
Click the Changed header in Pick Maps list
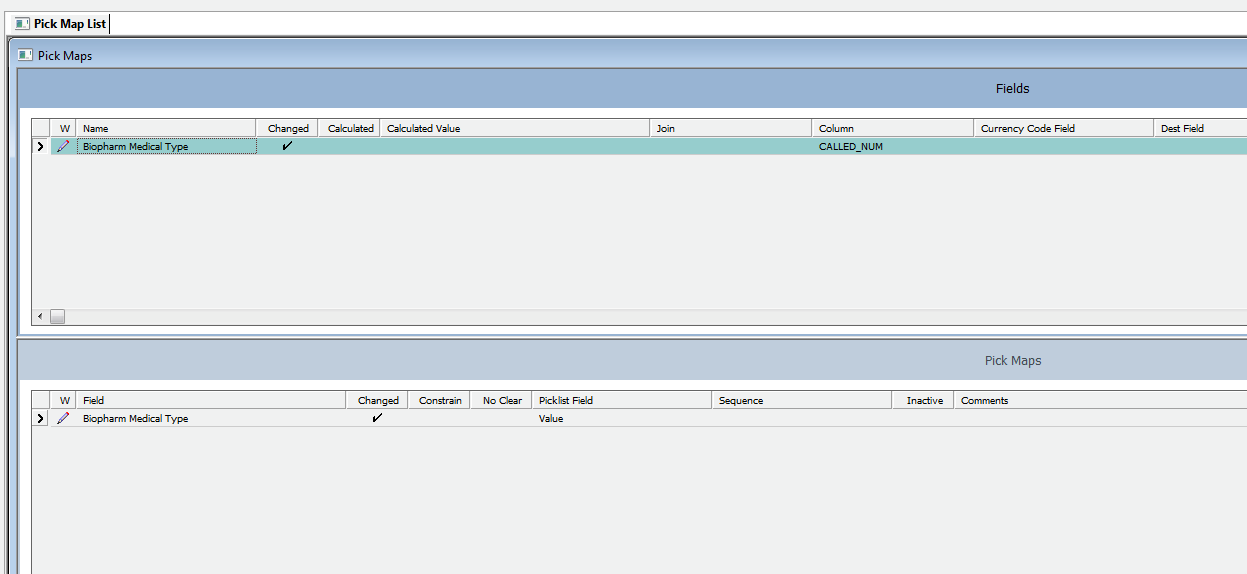coord(378,400)
